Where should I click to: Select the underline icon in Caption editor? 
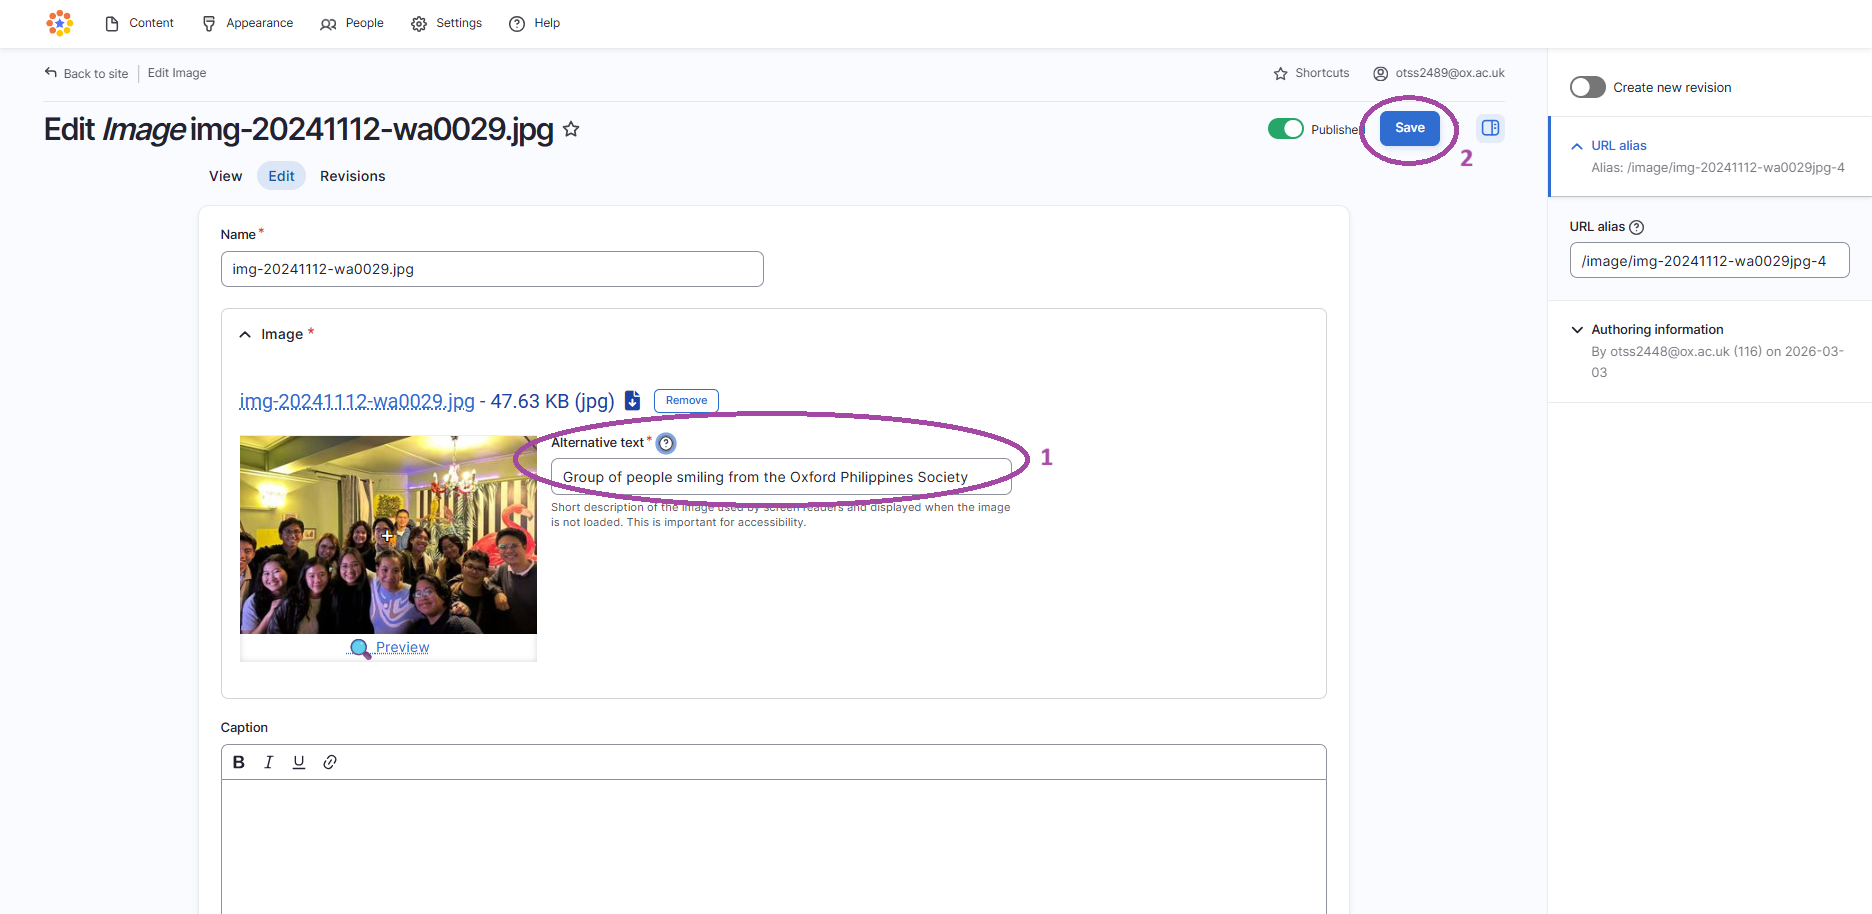pos(298,761)
